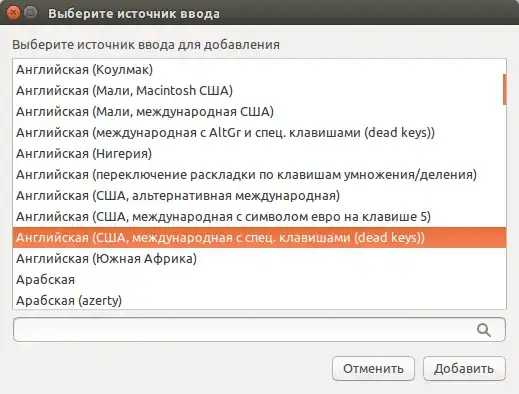Click the magnifier search icon

pyautogui.click(x=483, y=330)
